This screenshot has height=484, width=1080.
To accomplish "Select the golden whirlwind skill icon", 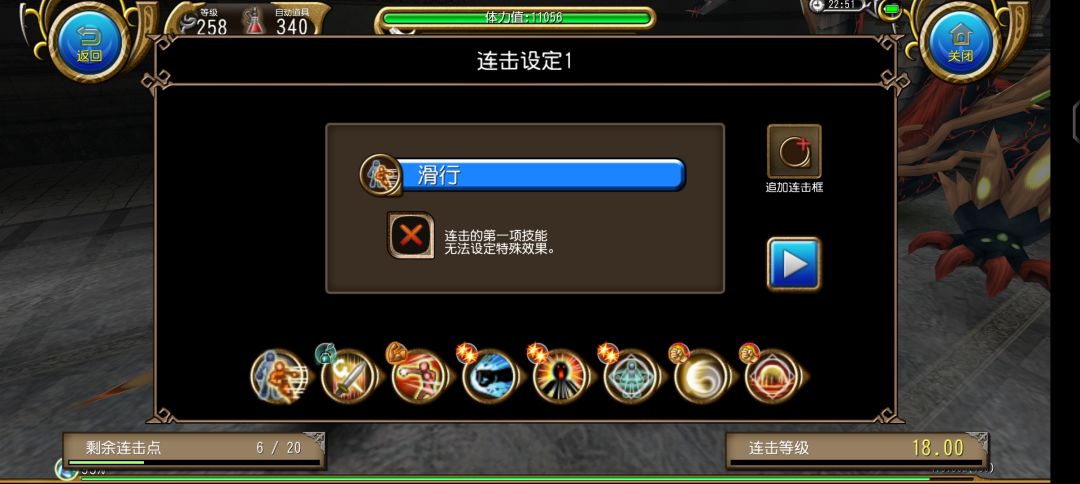I will click(x=701, y=377).
